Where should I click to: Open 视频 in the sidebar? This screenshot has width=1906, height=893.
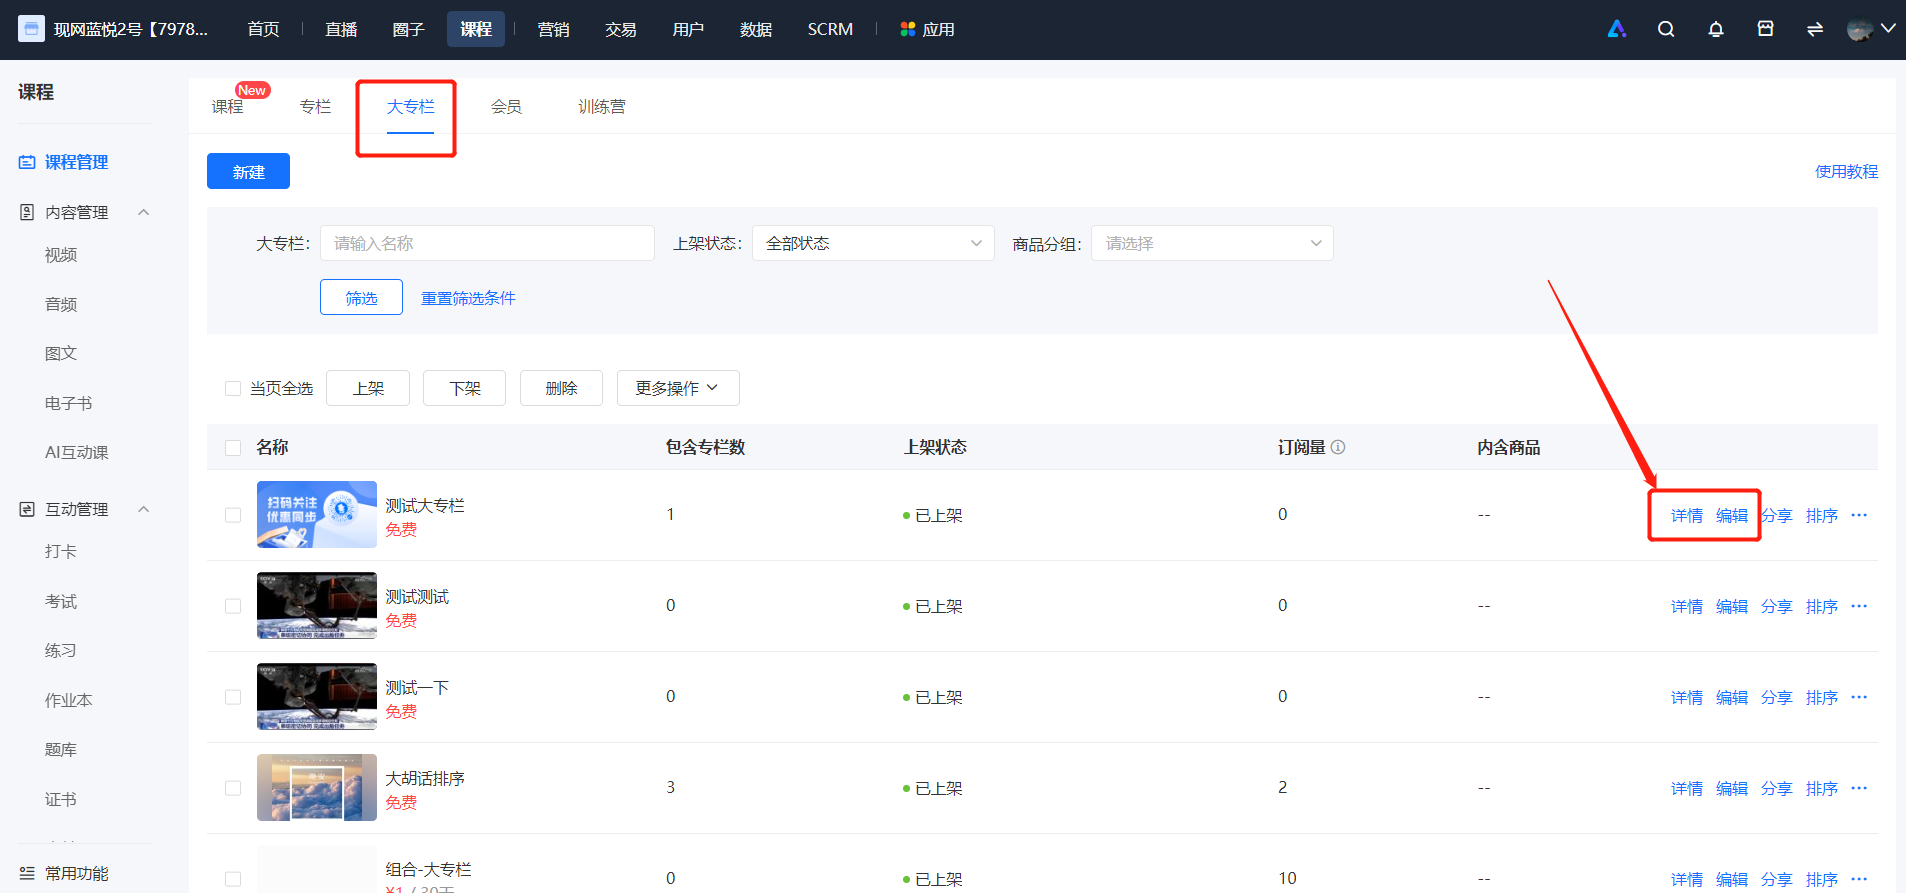point(61,255)
